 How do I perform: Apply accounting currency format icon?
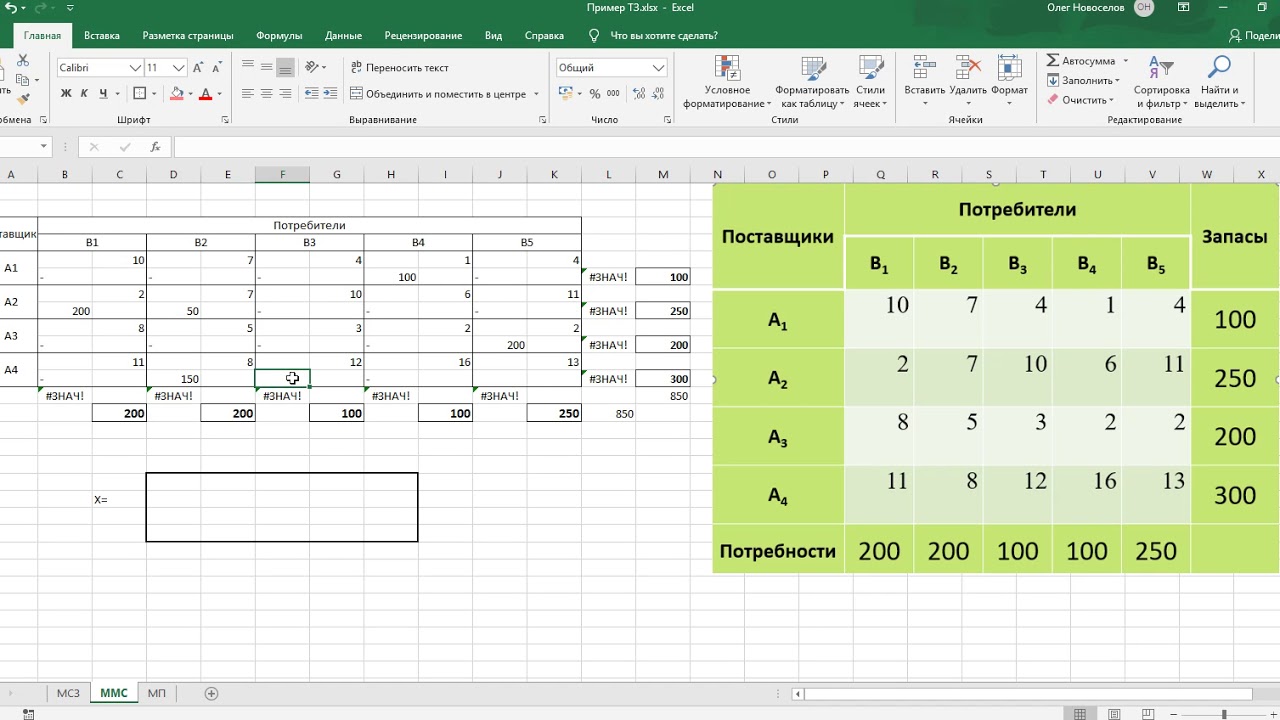coord(566,94)
